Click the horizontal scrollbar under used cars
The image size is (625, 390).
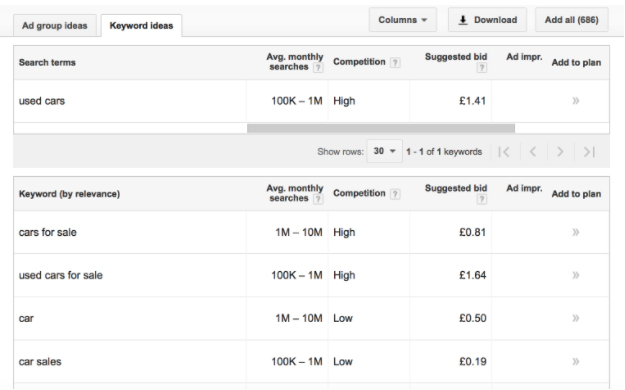pos(381,128)
